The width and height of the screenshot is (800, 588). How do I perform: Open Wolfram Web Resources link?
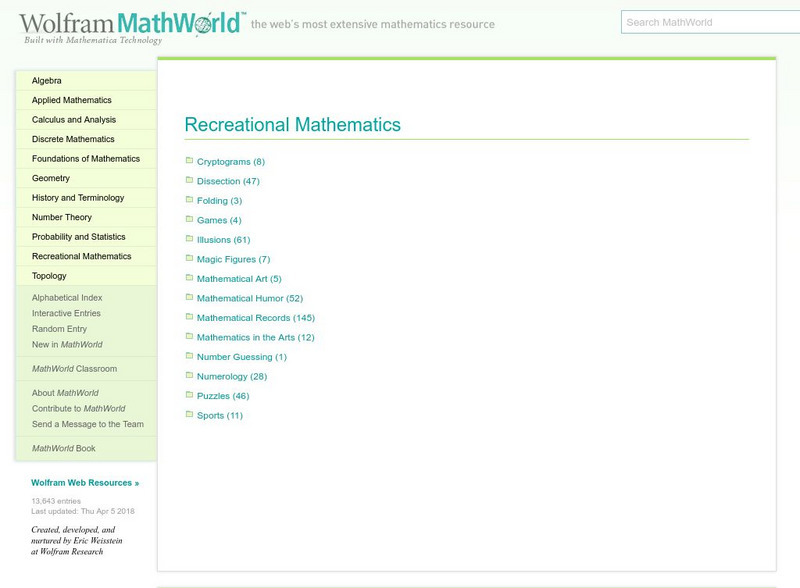pyautogui.click(x=85, y=483)
